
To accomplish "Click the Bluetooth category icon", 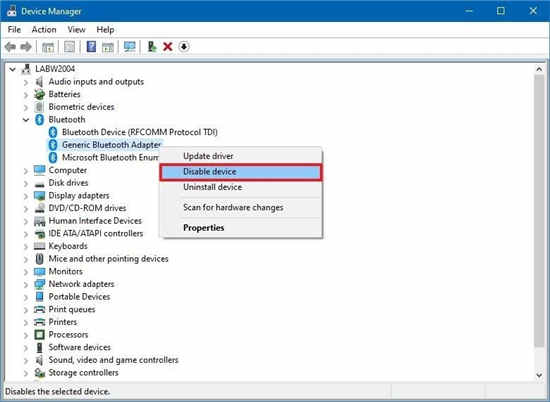I will pos(40,120).
